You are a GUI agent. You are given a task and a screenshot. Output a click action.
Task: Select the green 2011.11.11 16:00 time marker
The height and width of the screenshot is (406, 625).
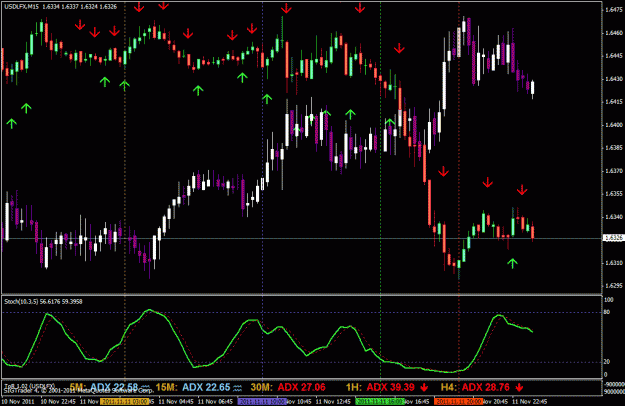pyautogui.click(x=380, y=401)
